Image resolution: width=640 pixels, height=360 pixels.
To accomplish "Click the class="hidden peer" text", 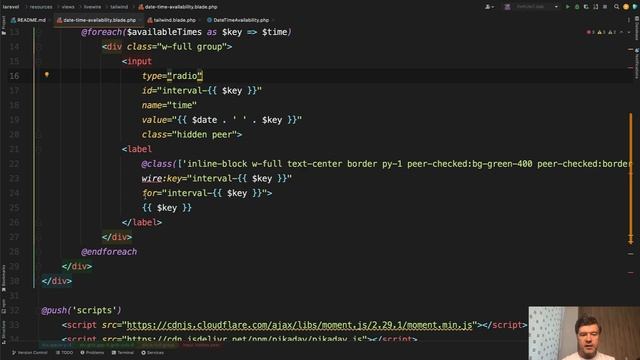I will [191, 135].
